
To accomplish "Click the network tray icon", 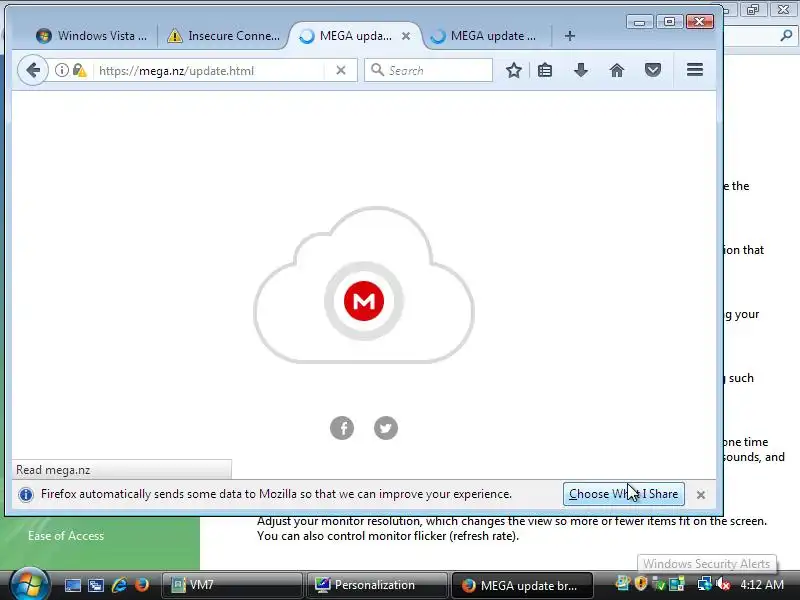I will pos(705,584).
